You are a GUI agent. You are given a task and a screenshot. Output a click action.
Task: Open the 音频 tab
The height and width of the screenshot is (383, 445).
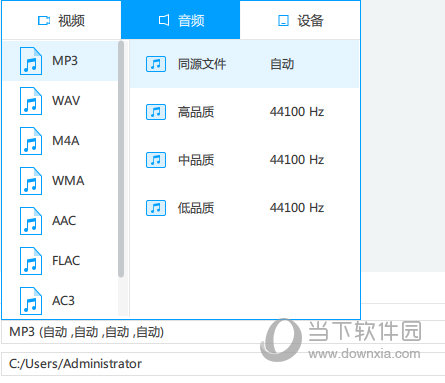pyautogui.click(x=180, y=20)
